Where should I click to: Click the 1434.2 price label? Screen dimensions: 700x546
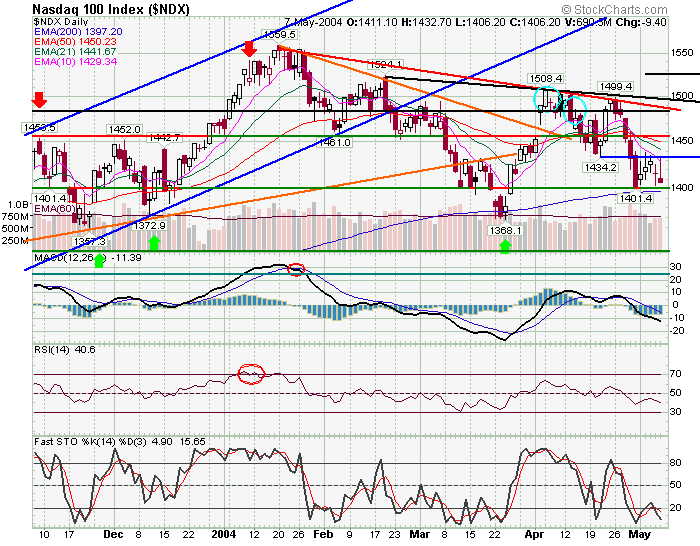[x=600, y=167]
